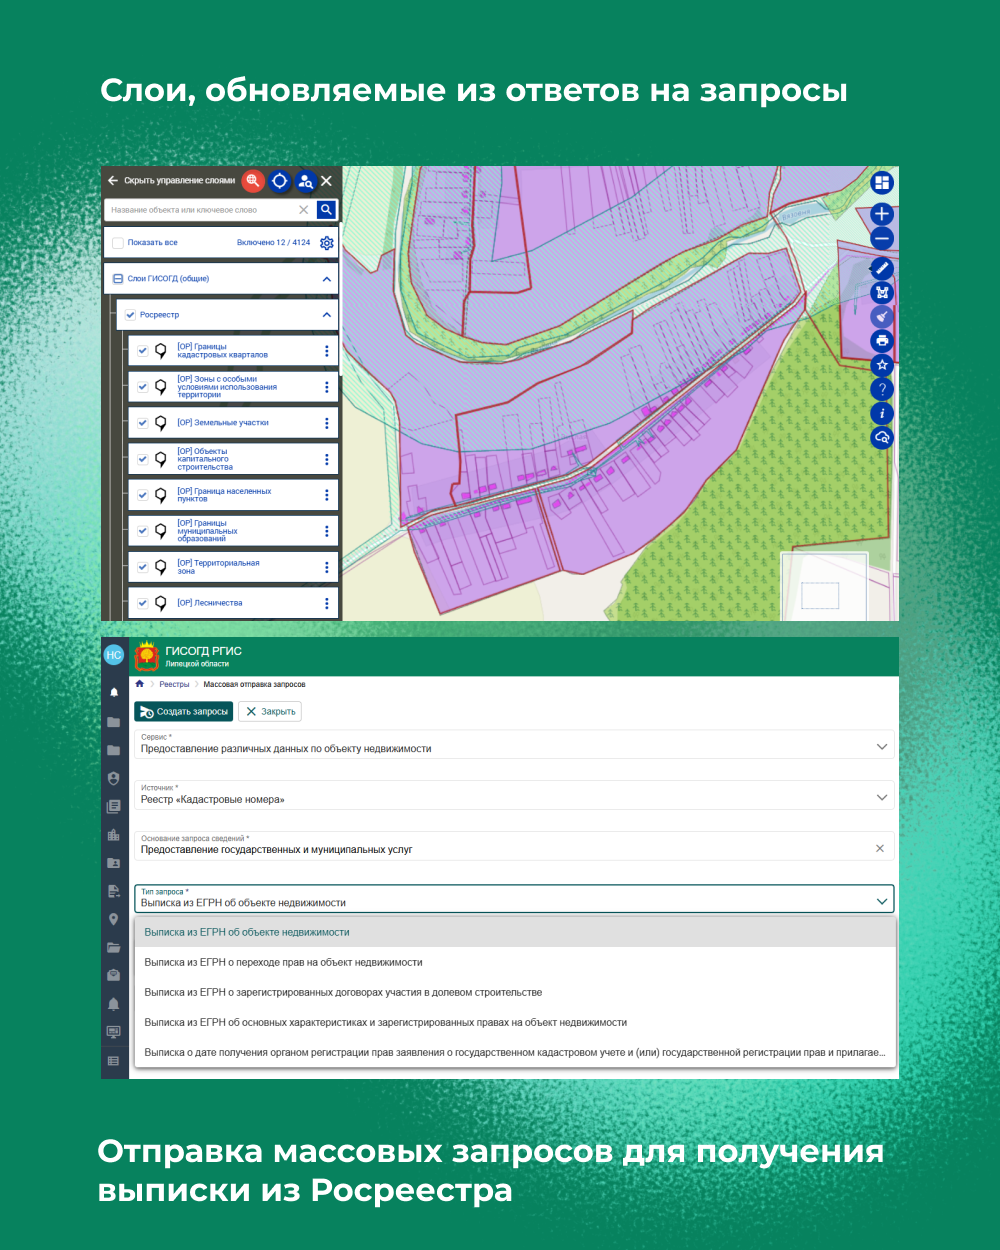
Task: Open the map info icon
Action: point(881,413)
